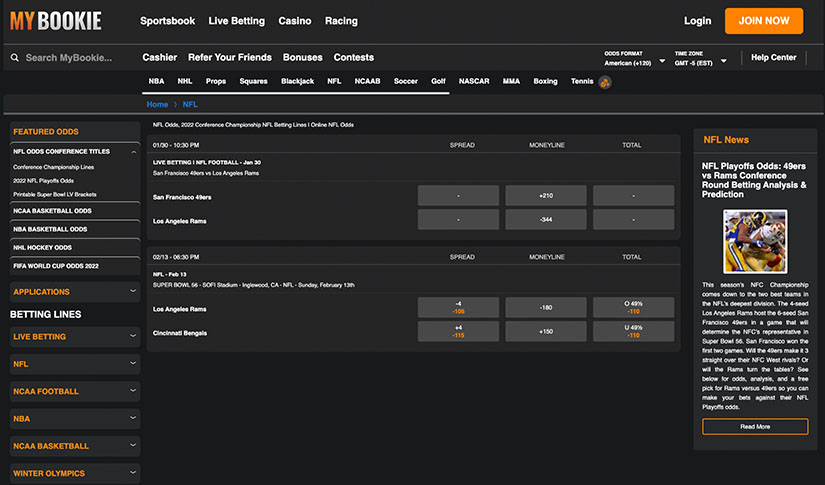Screen dimensions: 825x485
Task: Click the NFL breadcrumb link
Action: 190,104
